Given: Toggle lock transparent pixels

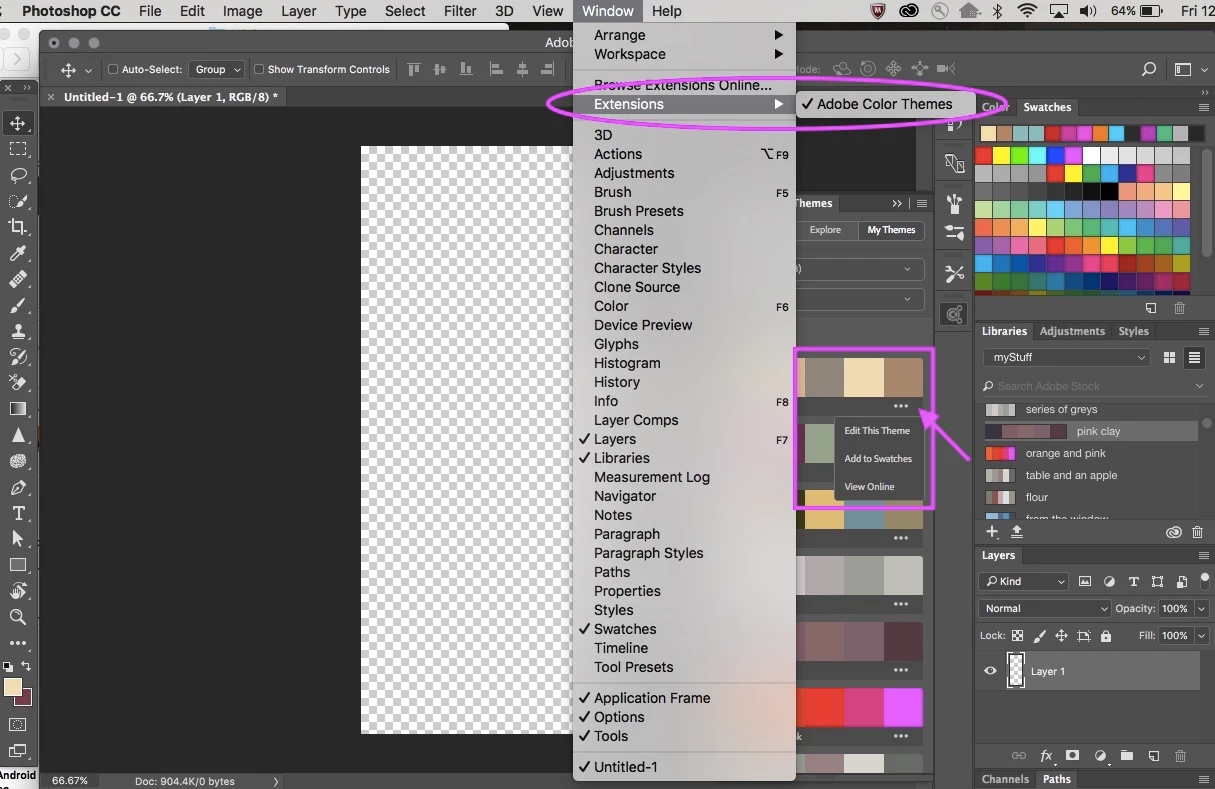Looking at the screenshot, I should (x=1017, y=635).
